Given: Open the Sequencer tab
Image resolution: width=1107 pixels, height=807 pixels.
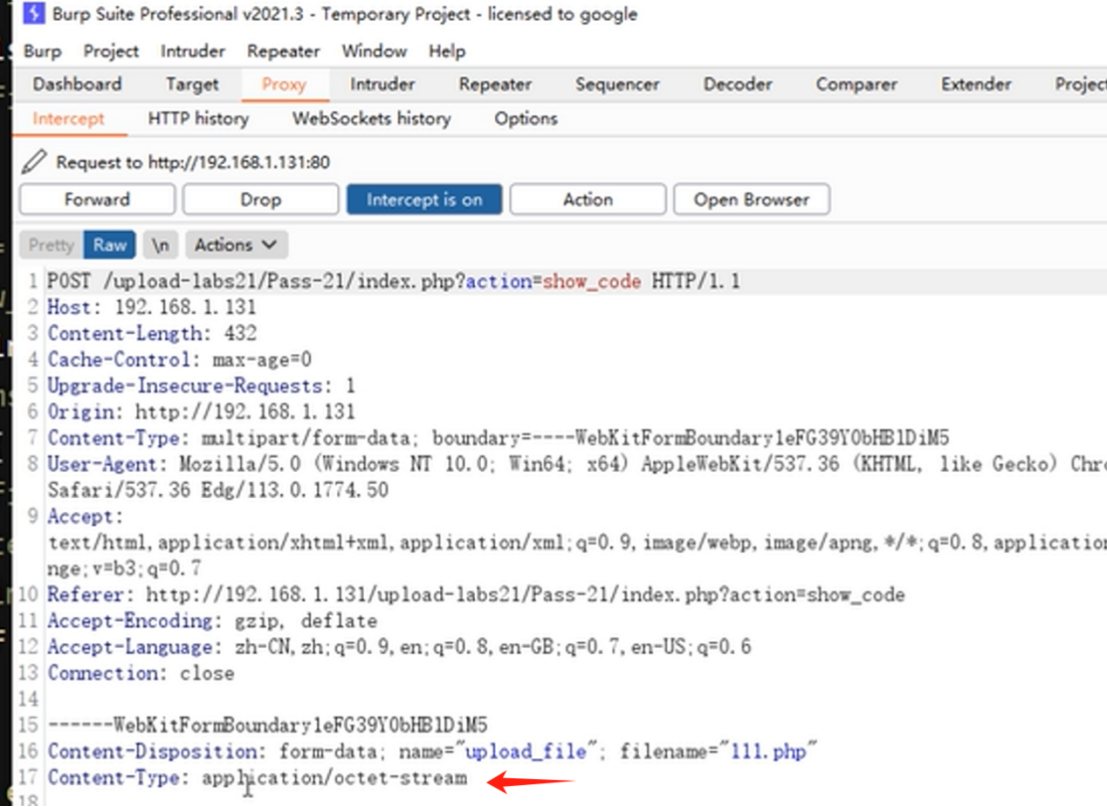Looking at the screenshot, I should (x=617, y=84).
